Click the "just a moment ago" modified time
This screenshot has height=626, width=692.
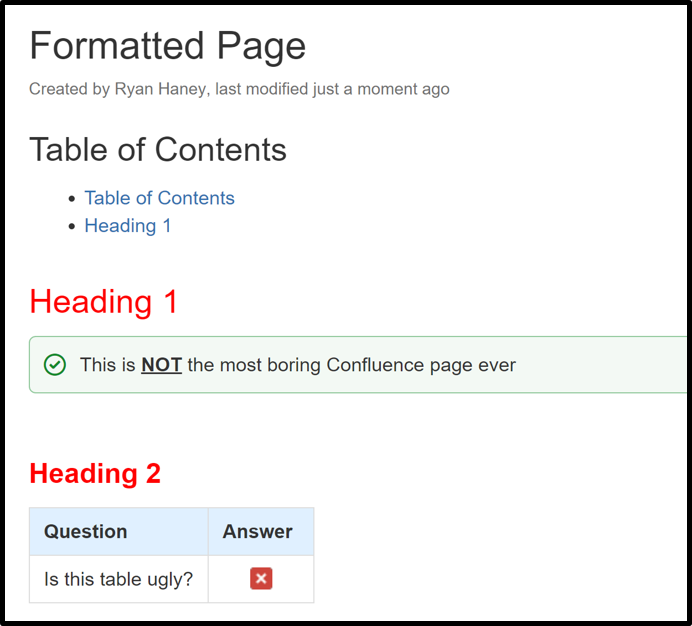[380, 89]
